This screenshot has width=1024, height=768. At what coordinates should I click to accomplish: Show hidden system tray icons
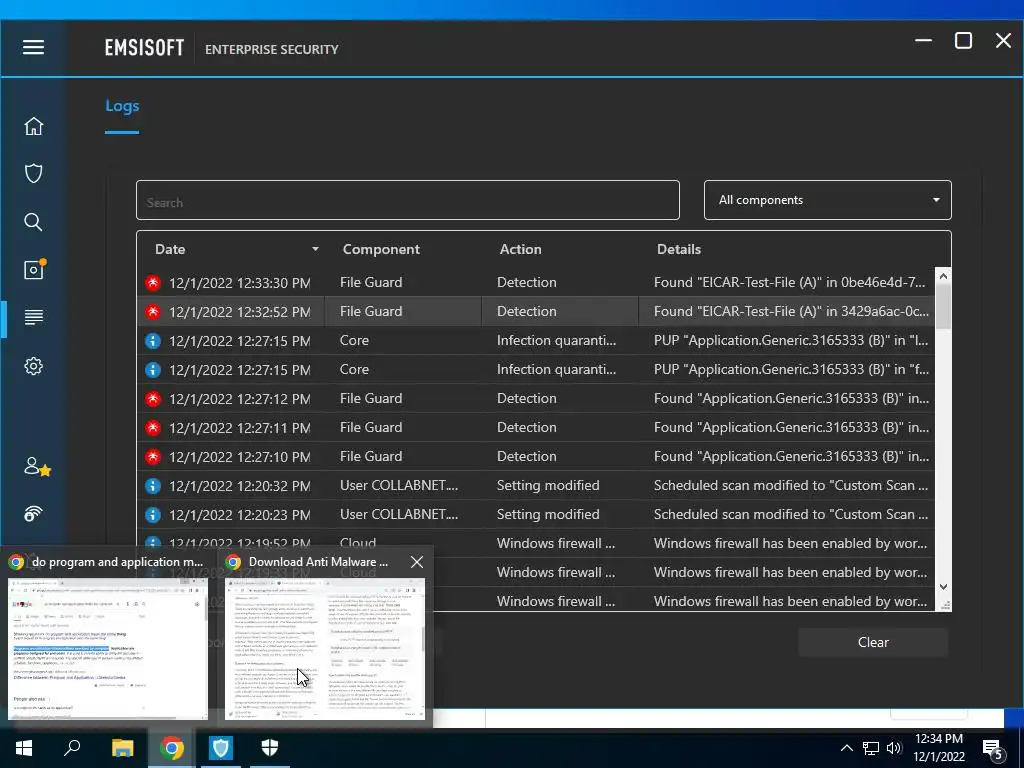(846, 748)
